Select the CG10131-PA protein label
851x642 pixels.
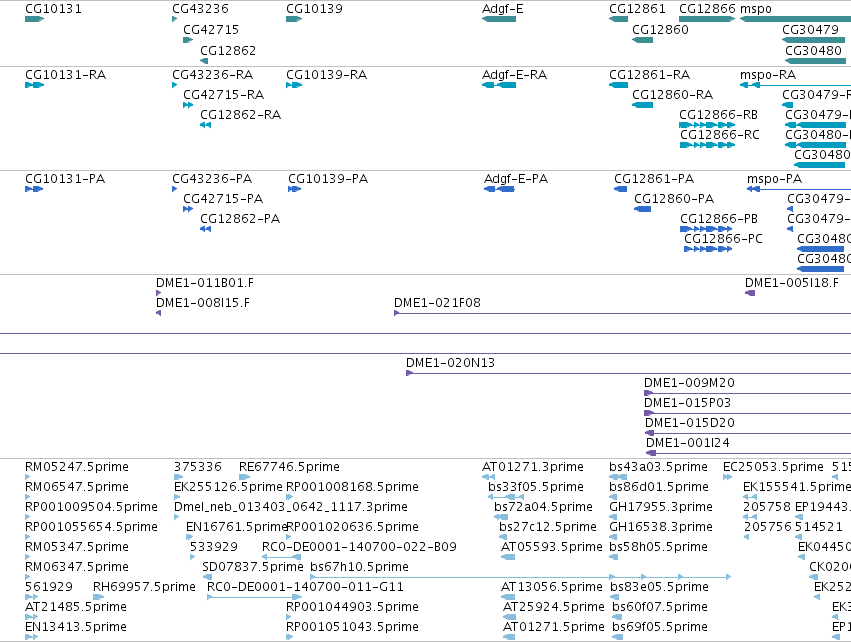click(x=65, y=179)
